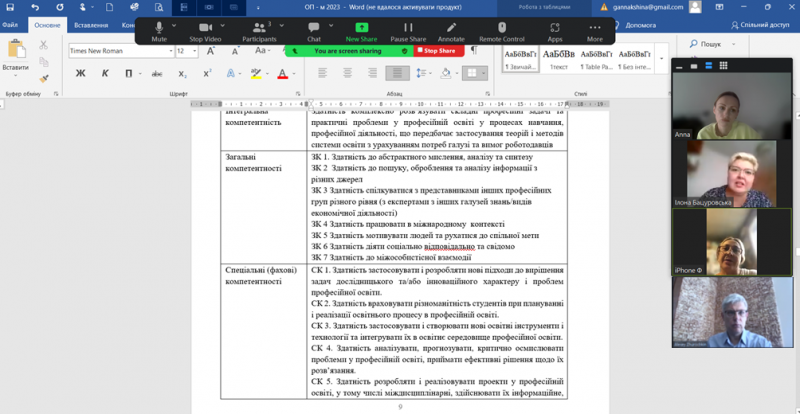
Task: Redo the action with the circular arrow
Action: point(60,7)
